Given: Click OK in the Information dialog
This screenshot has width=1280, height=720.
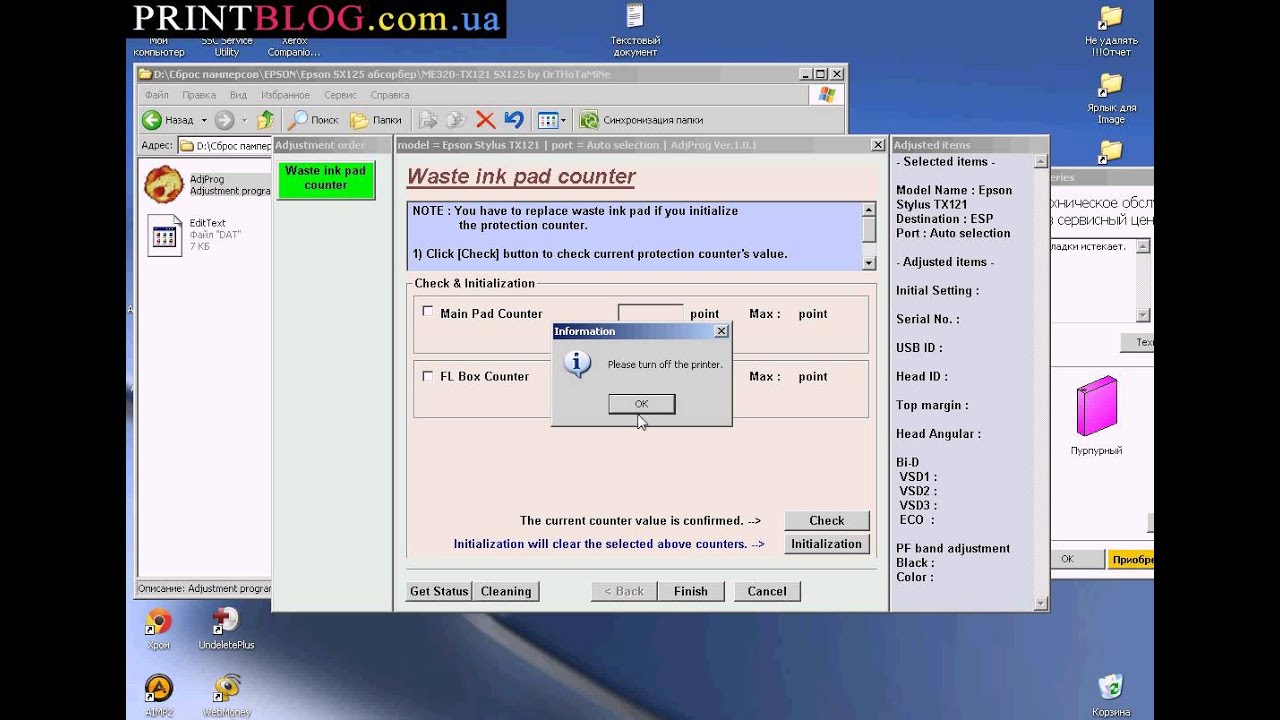Looking at the screenshot, I should tap(641, 404).
